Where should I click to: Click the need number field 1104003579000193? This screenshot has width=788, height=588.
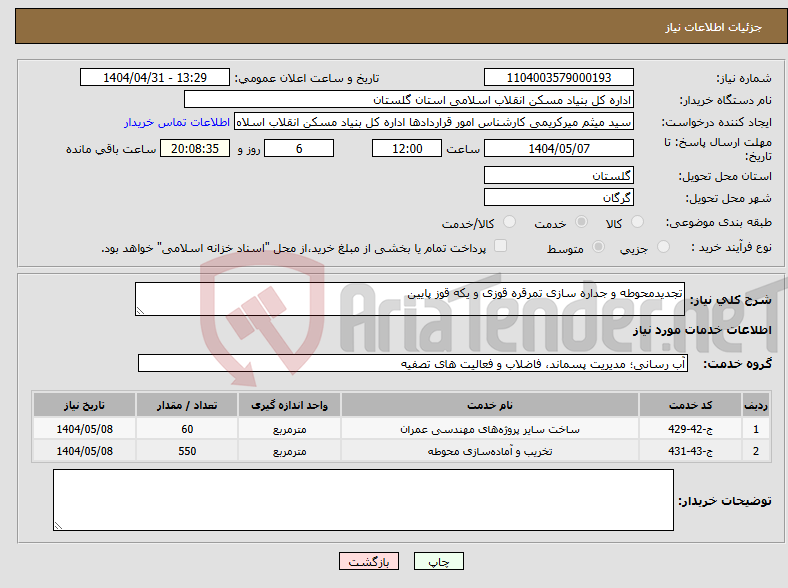(558, 77)
